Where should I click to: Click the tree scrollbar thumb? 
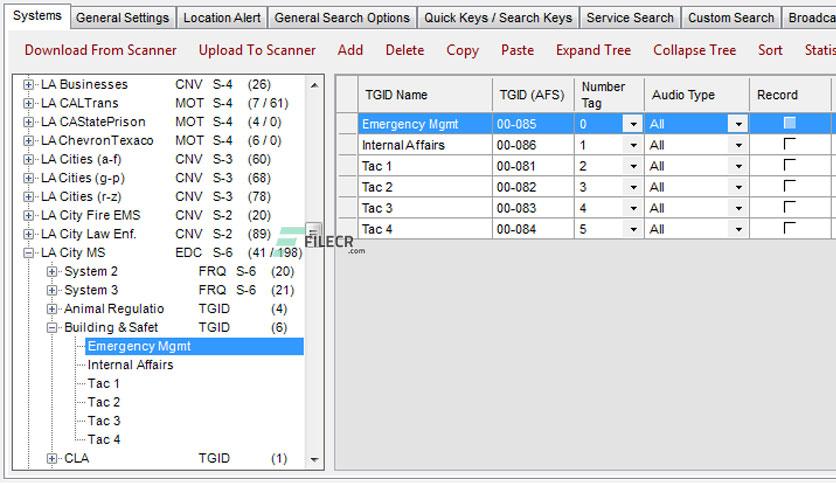pyautogui.click(x=314, y=231)
